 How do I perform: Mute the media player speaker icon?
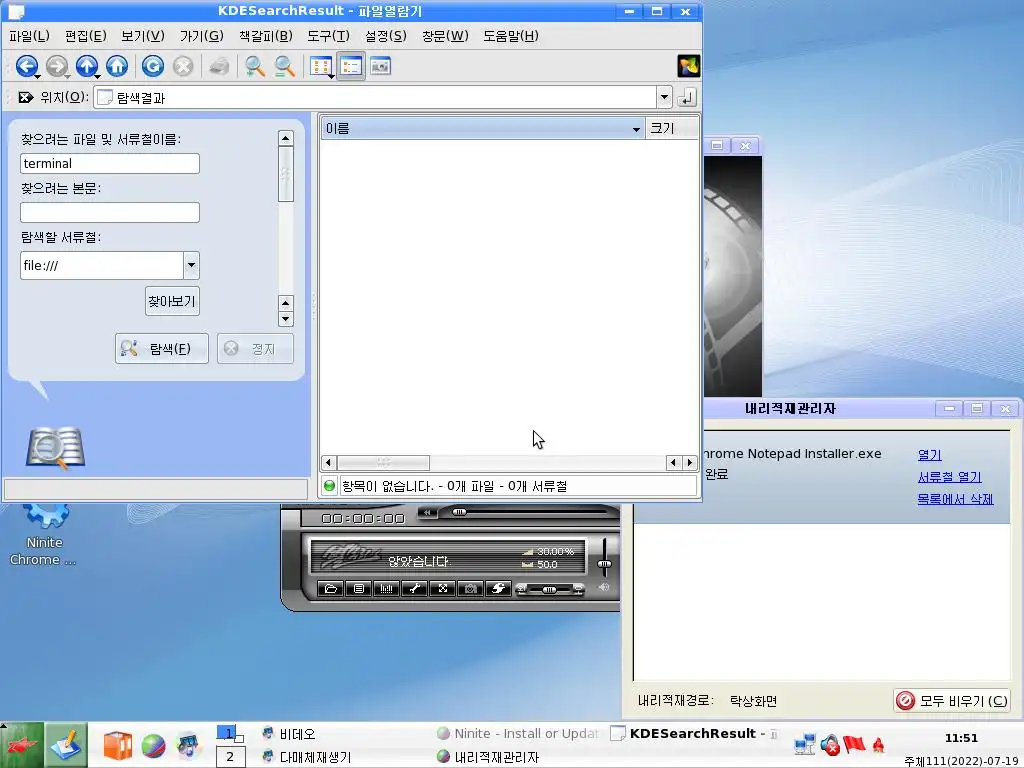coord(604,587)
